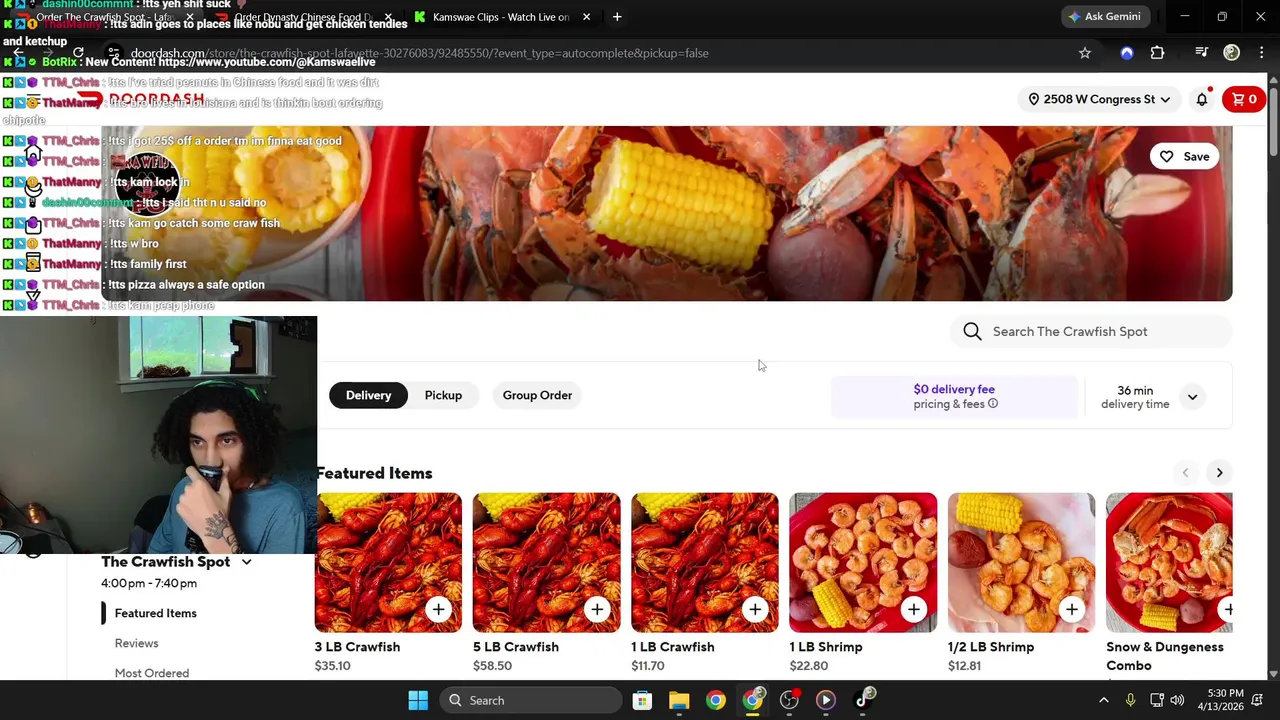The height and width of the screenshot is (720, 1280).
Task: Open a new browser tab
Action: [x=617, y=17]
